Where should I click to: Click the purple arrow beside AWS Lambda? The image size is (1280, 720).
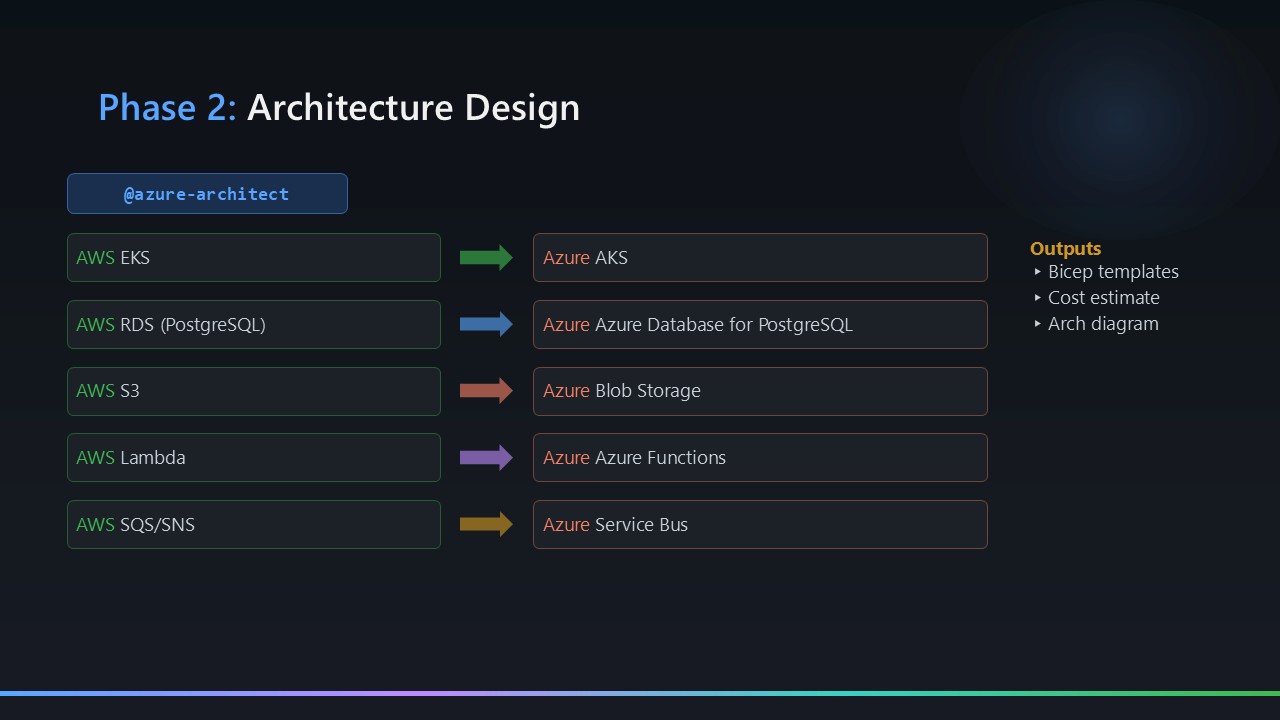pyautogui.click(x=486, y=458)
